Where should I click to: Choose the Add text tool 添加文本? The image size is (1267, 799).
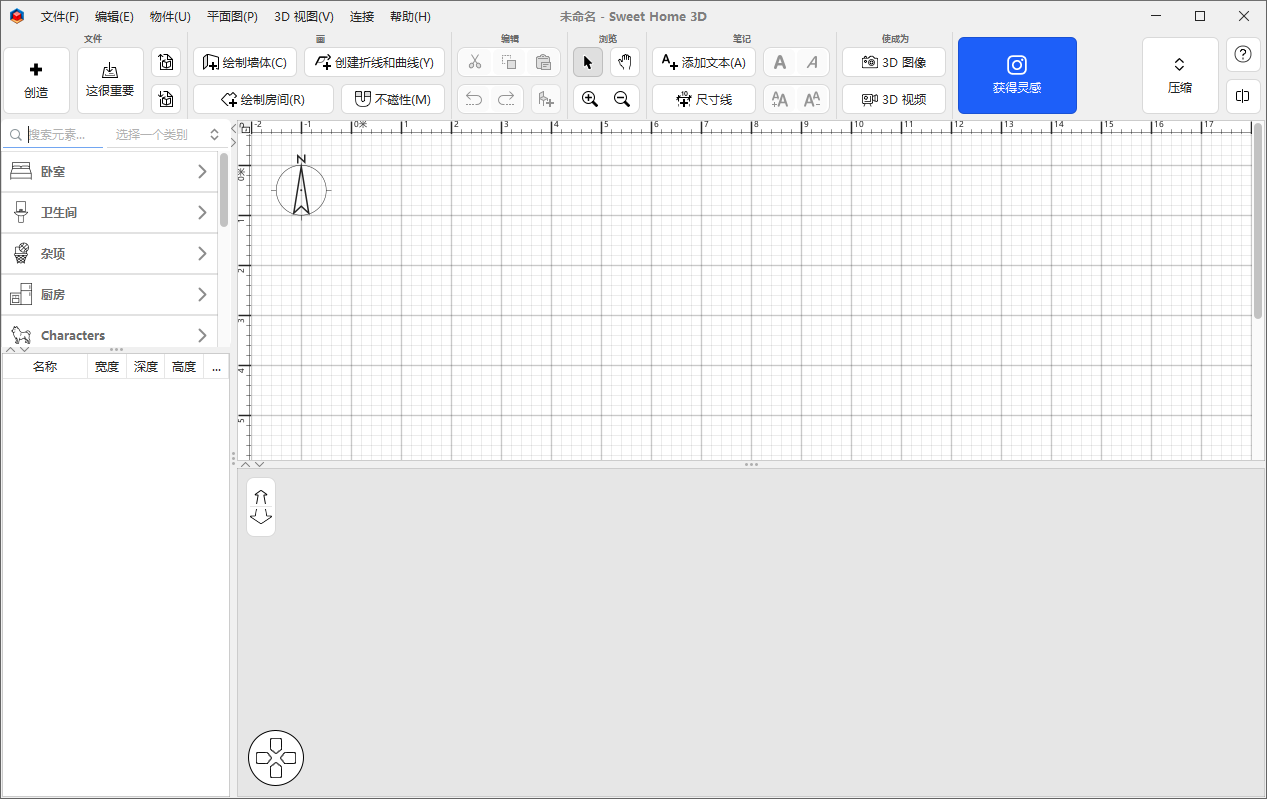[x=703, y=62]
